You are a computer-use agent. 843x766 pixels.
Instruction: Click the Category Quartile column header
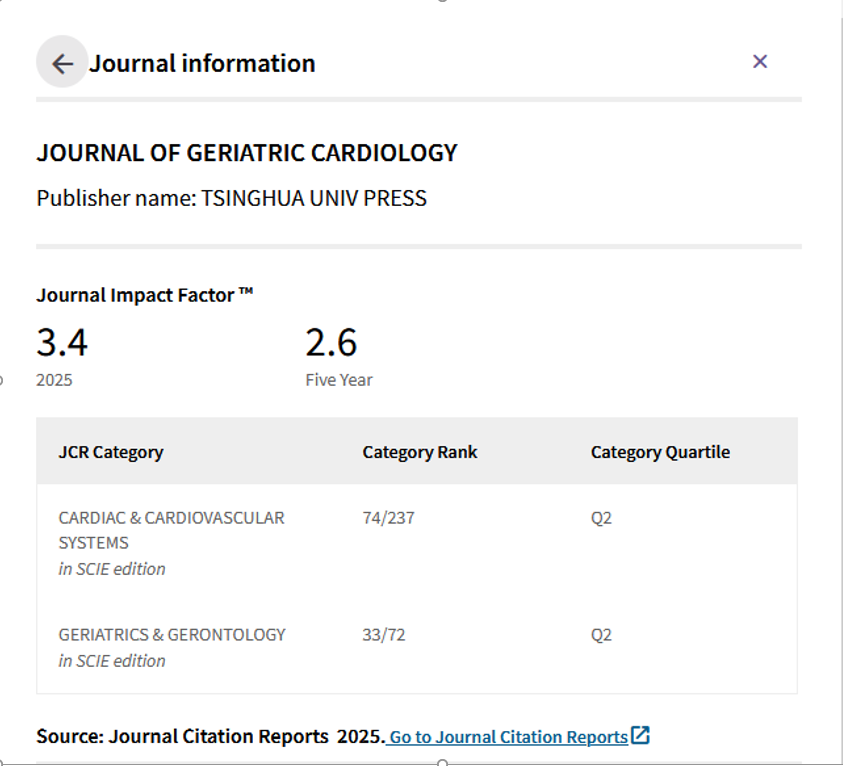tap(660, 452)
